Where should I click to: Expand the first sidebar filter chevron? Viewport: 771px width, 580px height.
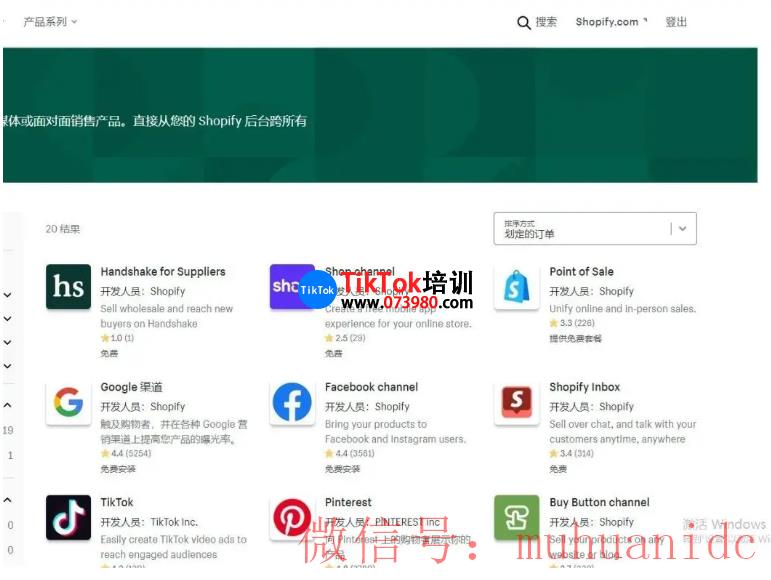pyautogui.click(x=7, y=295)
